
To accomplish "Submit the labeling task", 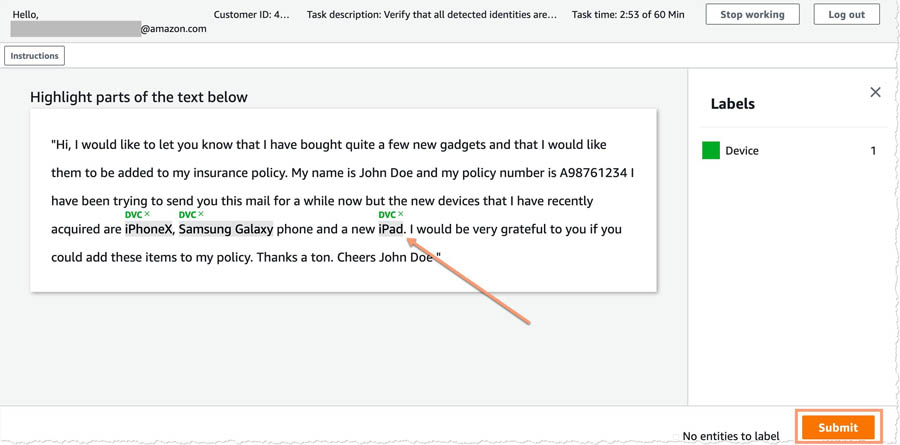I will (x=838, y=427).
